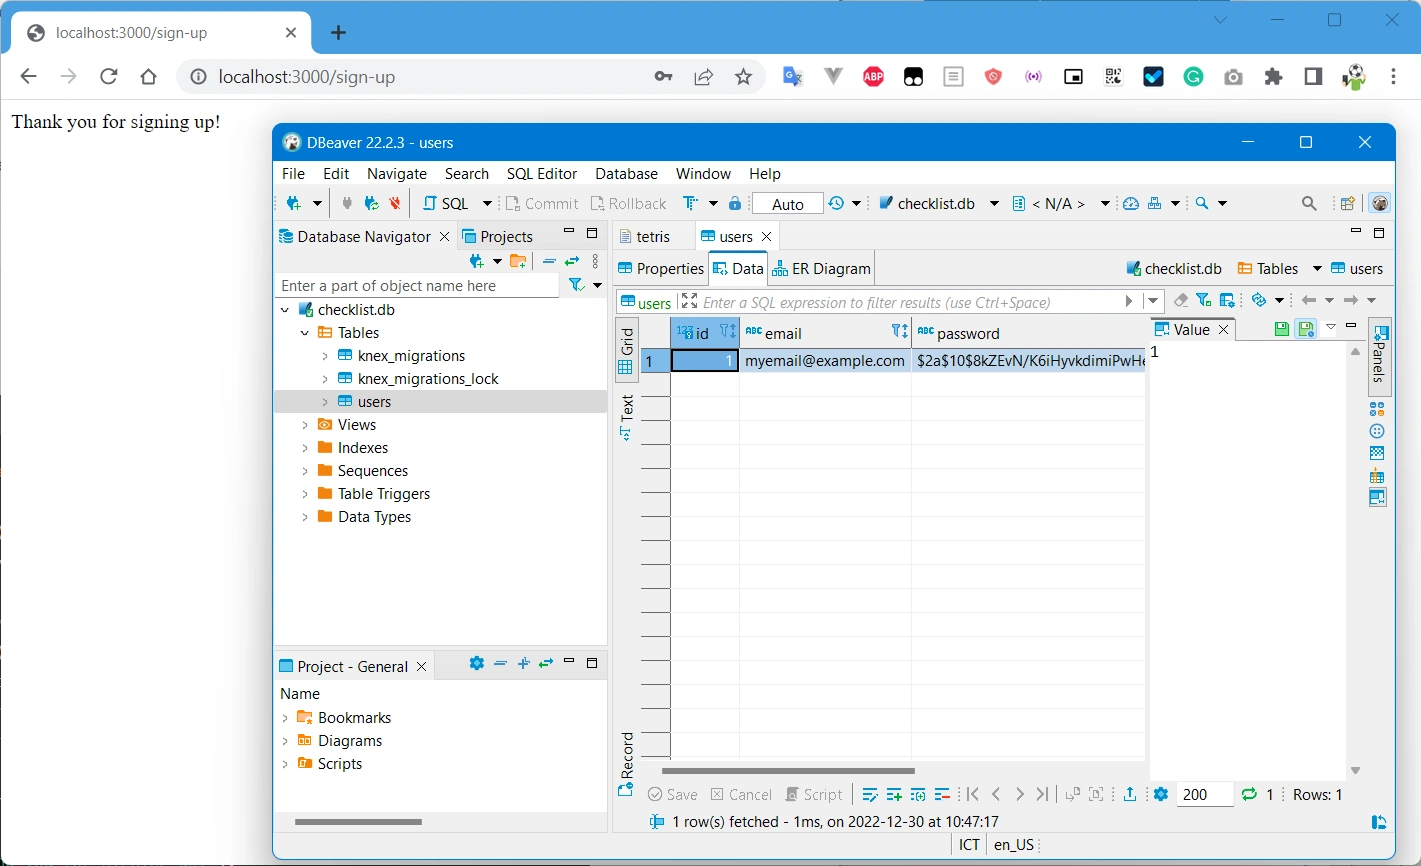Open a new SQL editor with SQL button
The image size is (1421, 866).
tap(446, 203)
